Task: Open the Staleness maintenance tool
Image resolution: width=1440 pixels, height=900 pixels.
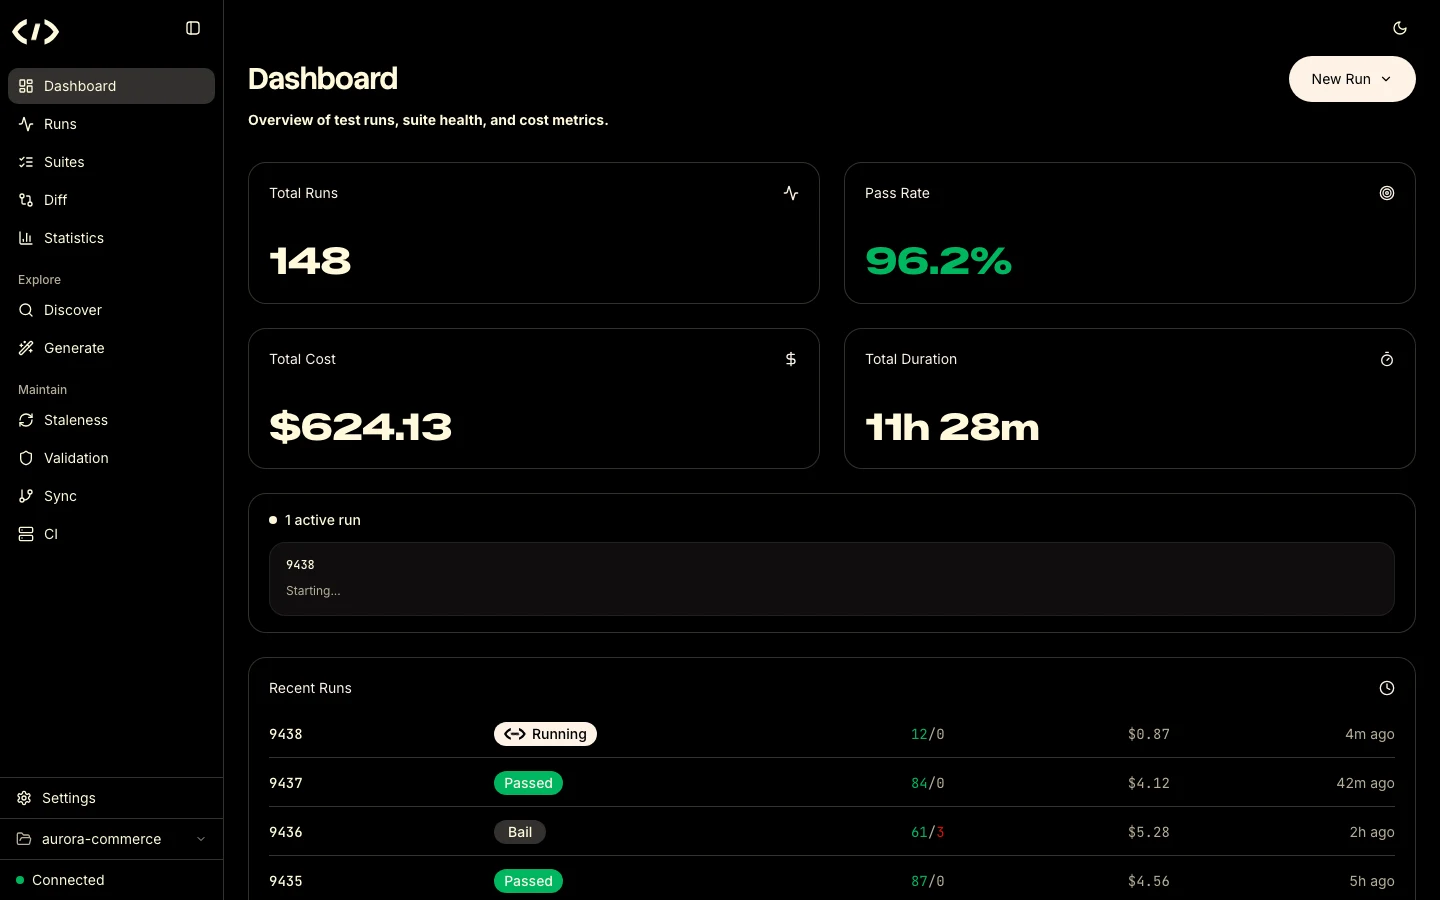Action: pyautogui.click(x=75, y=420)
